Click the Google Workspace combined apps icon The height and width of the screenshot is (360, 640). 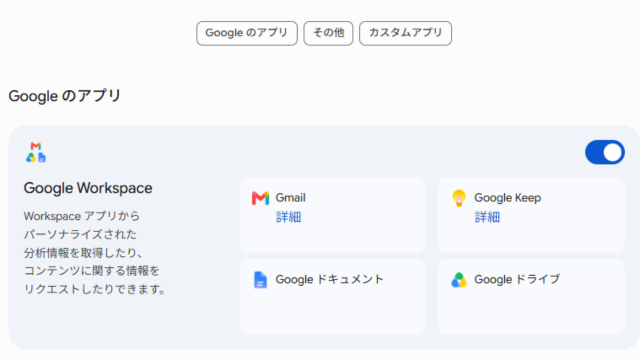(x=36, y=152)
